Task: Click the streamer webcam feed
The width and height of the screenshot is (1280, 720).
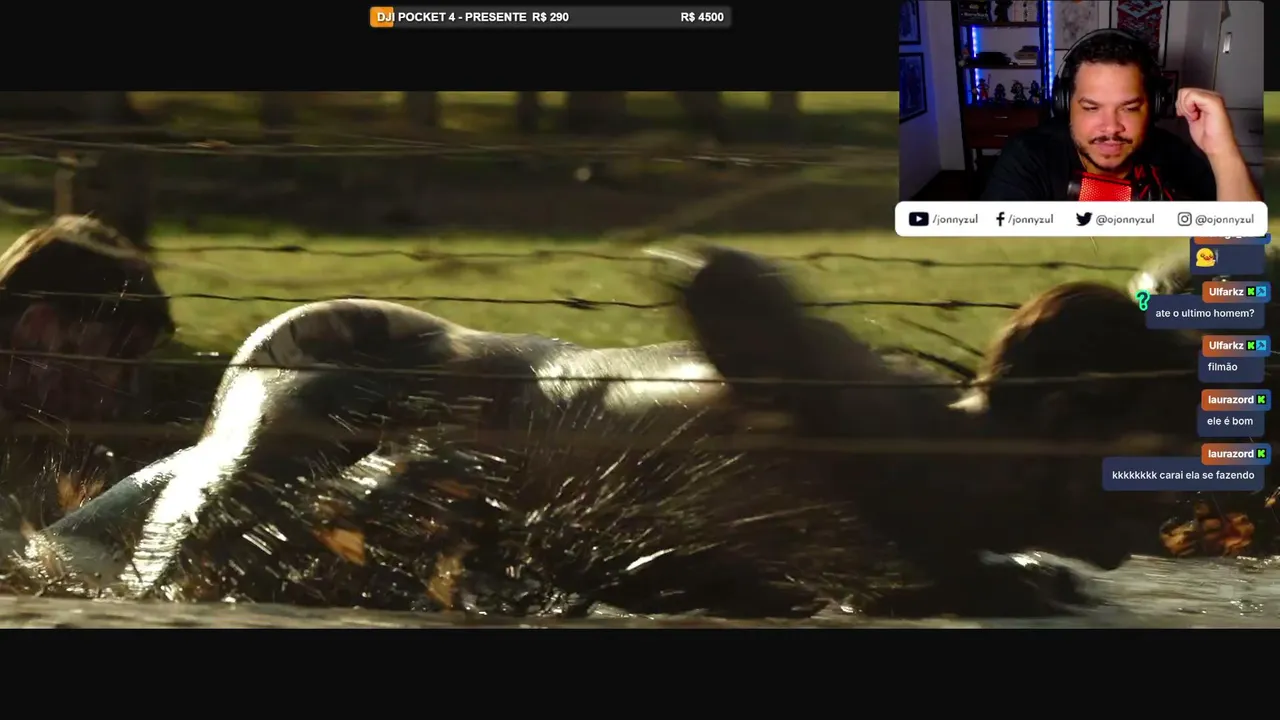Action: click(1081, 101)
